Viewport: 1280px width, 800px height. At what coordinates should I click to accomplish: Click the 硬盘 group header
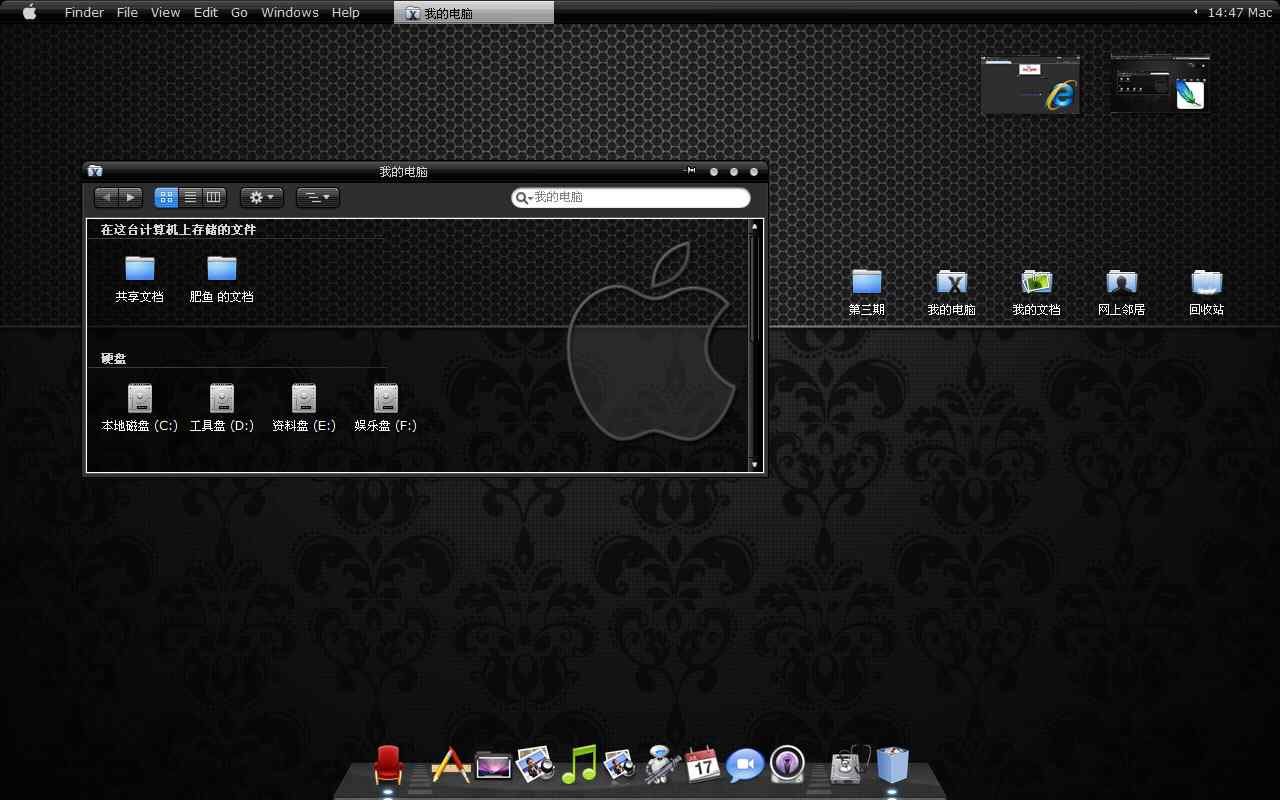click(x=113, y=358)
